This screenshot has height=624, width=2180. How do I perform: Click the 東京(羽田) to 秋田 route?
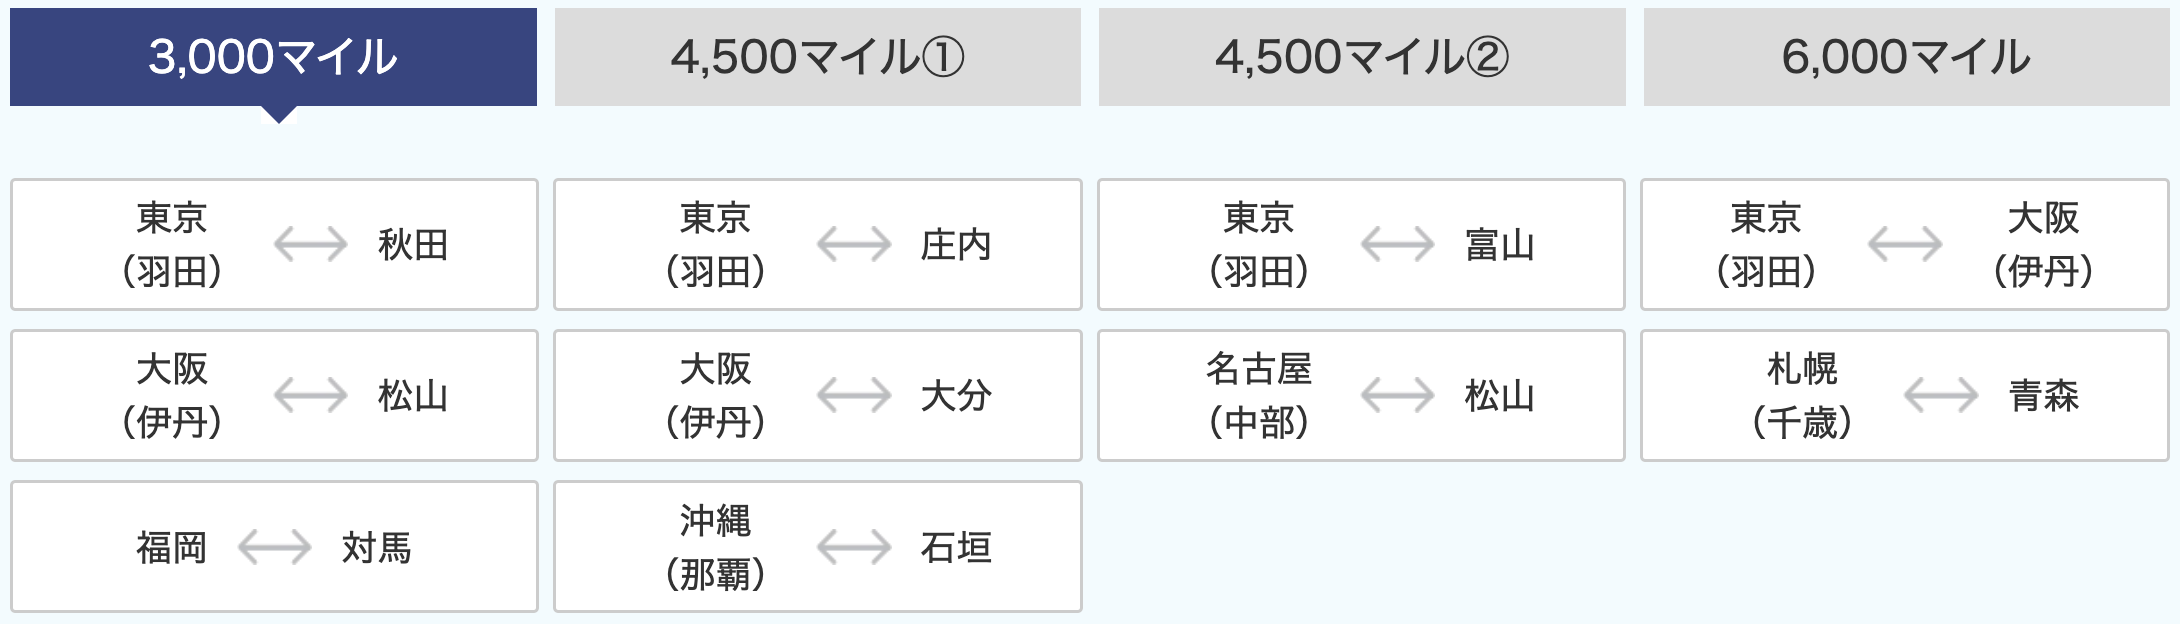click(x=274, y=245)
